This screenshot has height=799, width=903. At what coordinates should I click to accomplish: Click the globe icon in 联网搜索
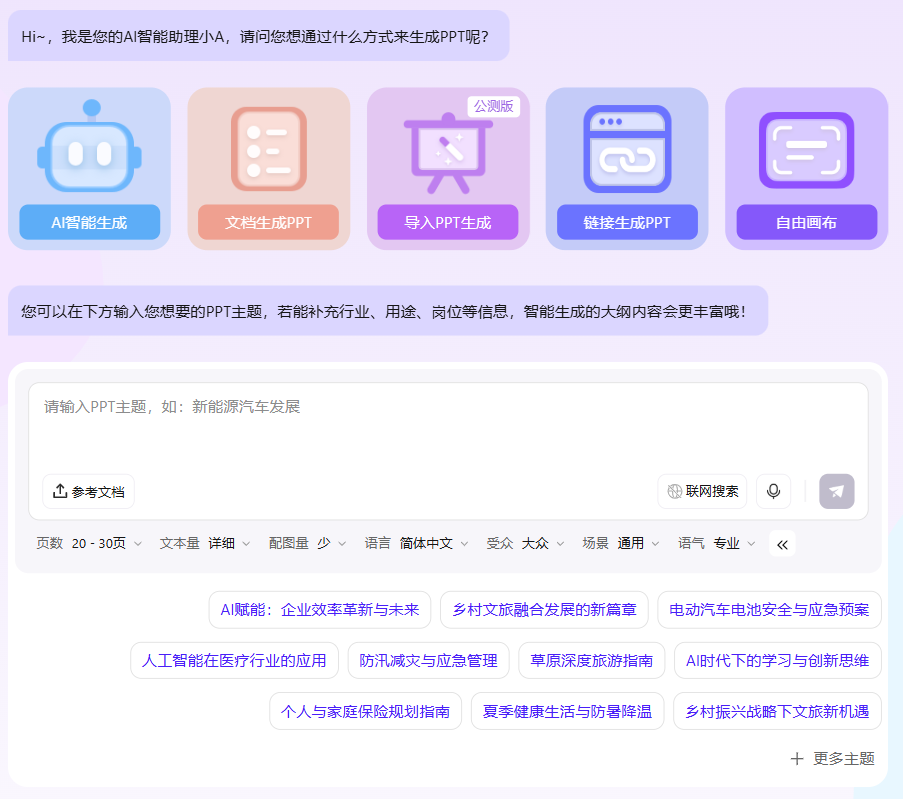674,491
